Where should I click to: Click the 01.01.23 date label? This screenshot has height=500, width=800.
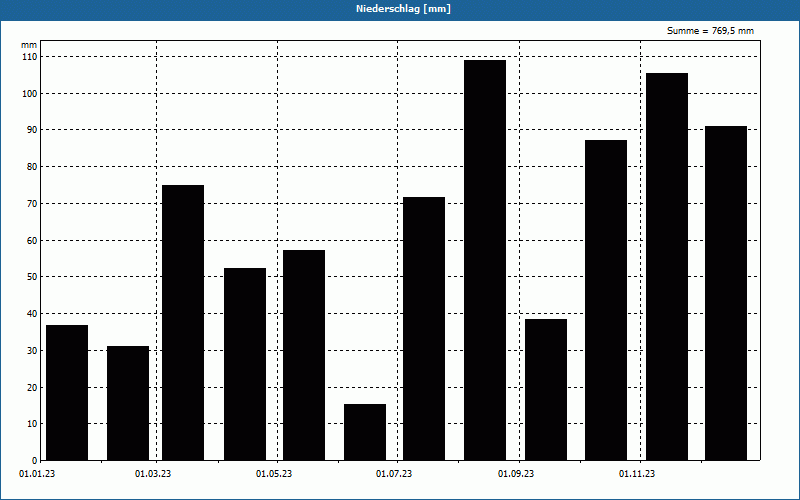[x=37, y=474]
